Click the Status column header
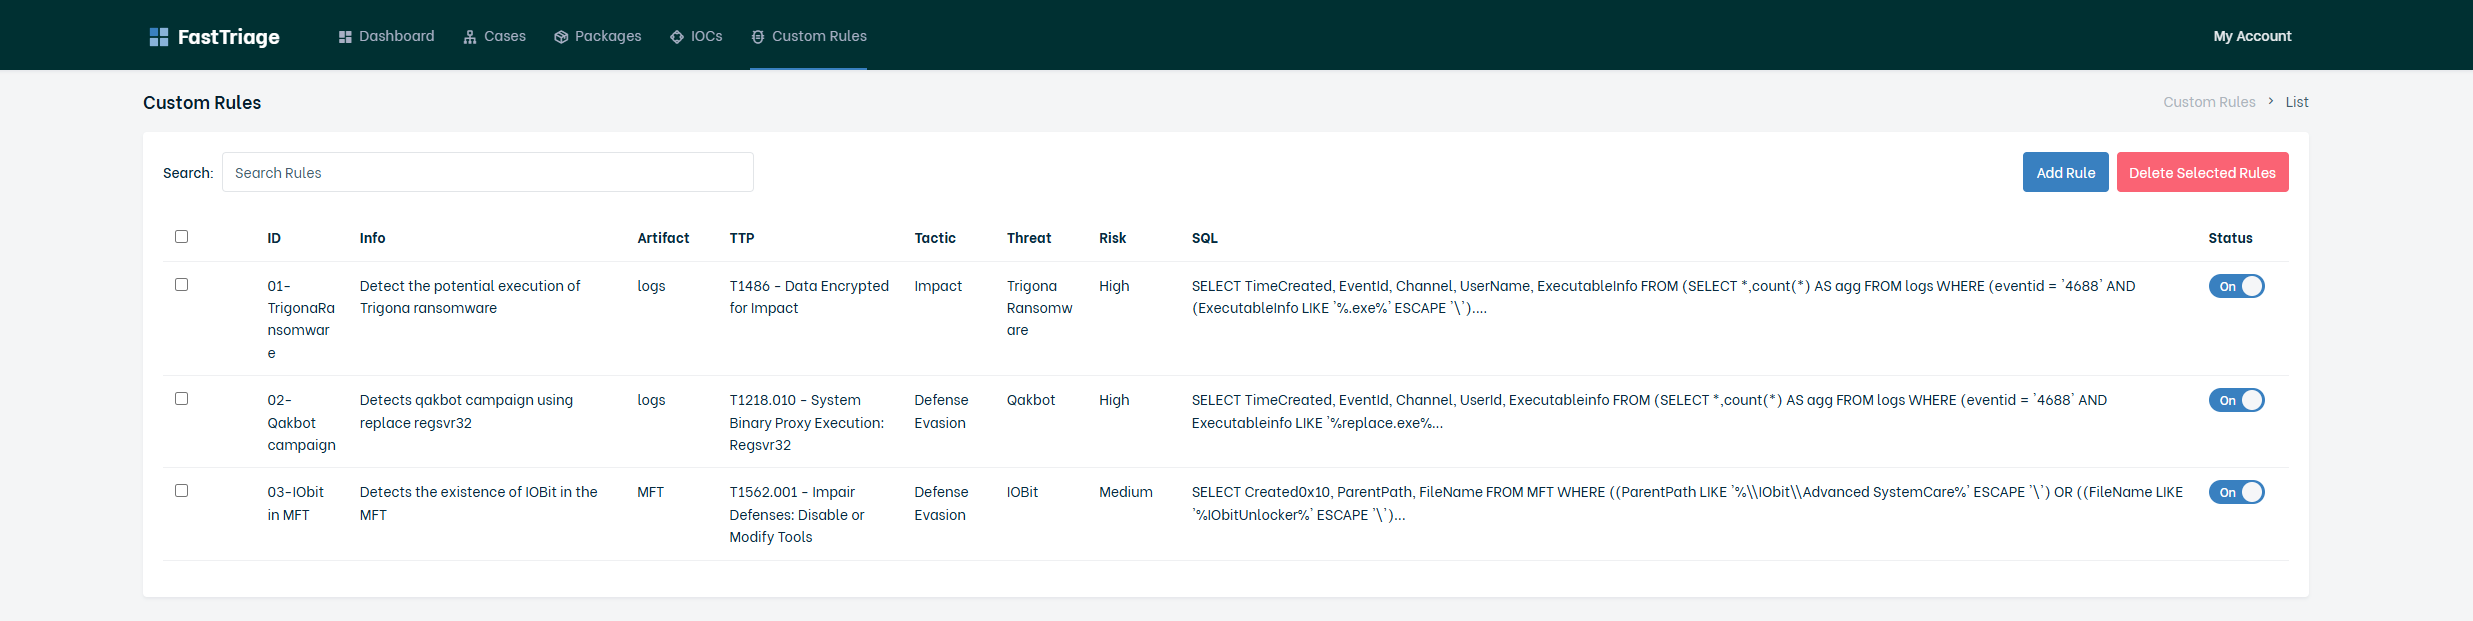Viewport: 2473px width, 621px height. 2230,238
